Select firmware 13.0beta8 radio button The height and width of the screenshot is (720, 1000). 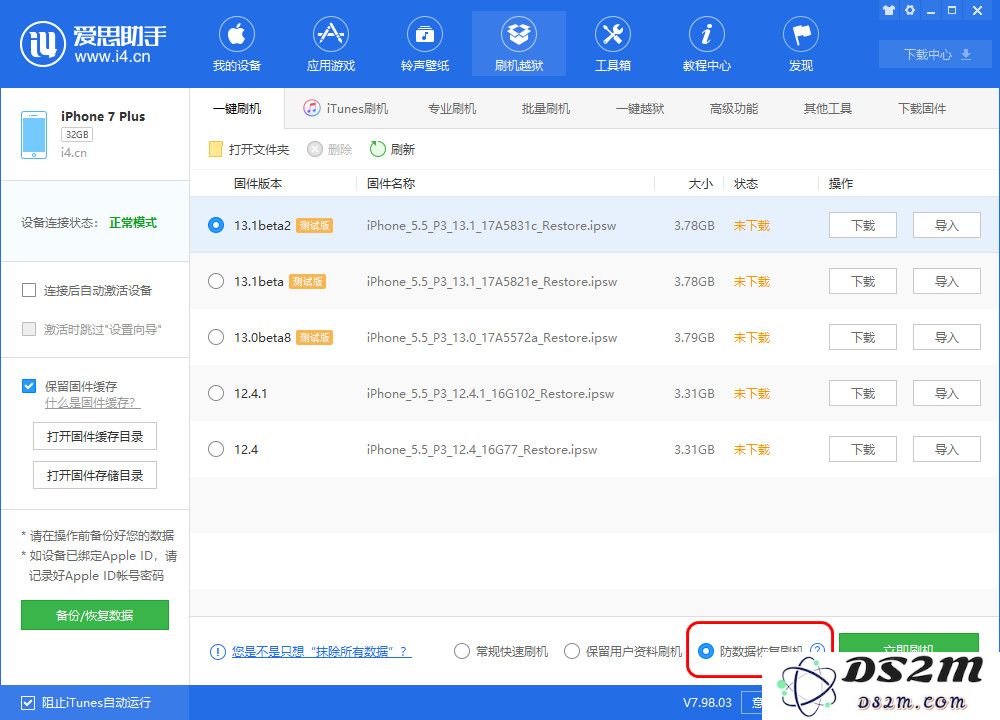click(216, 337)
